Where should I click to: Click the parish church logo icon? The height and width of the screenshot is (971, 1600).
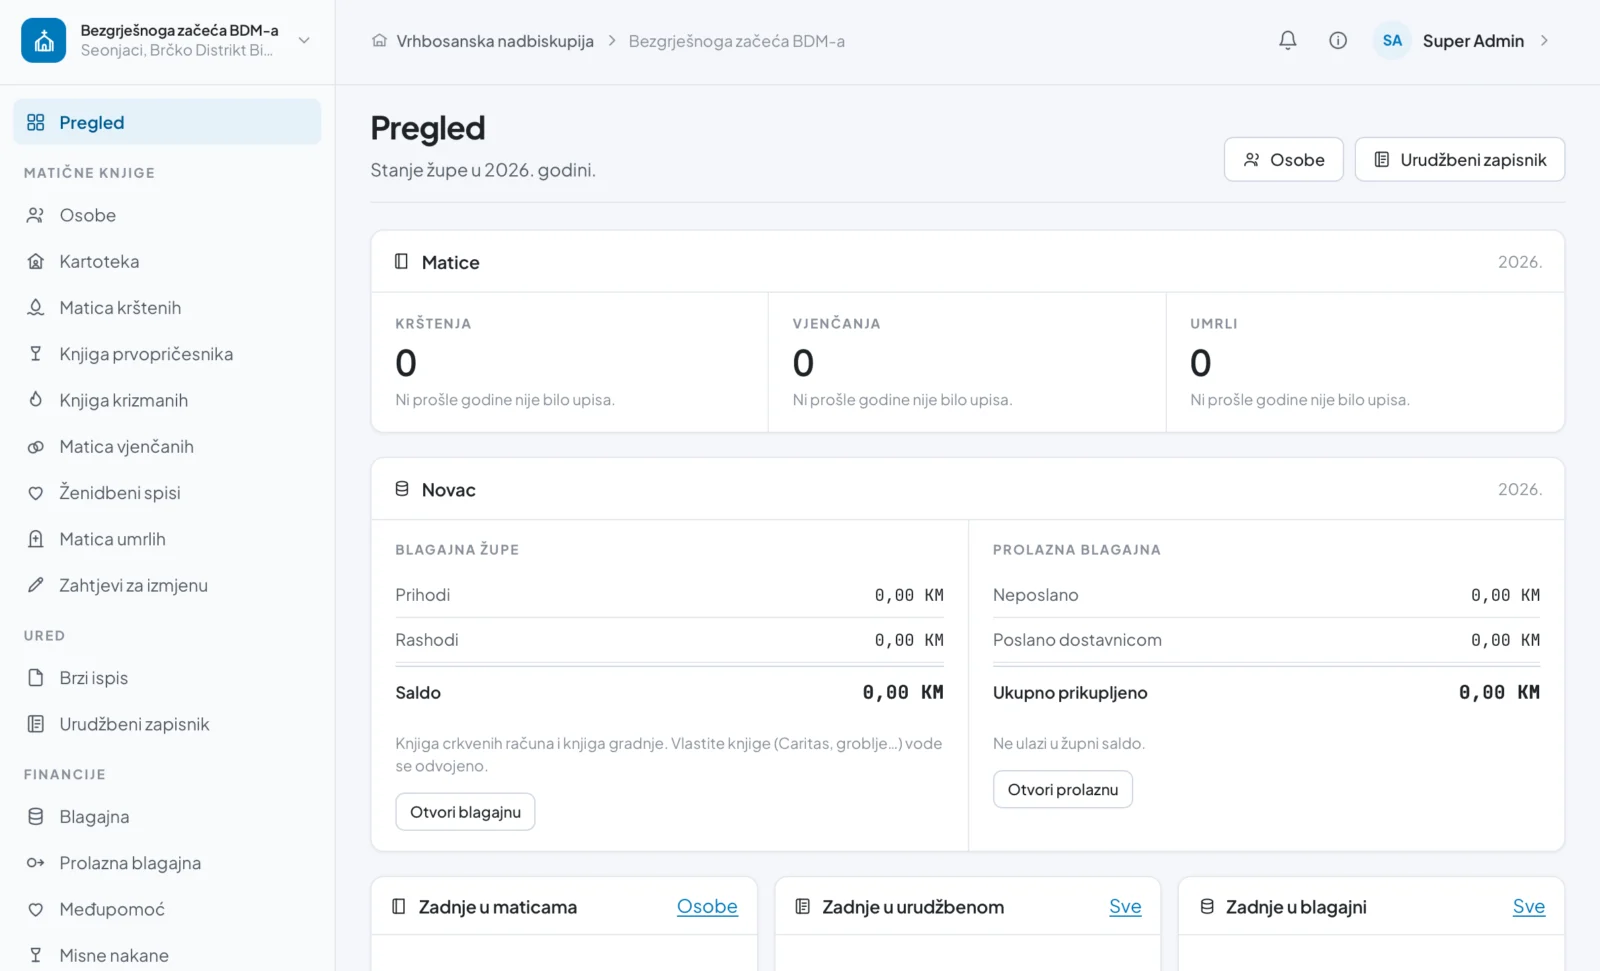pos(44,41)
